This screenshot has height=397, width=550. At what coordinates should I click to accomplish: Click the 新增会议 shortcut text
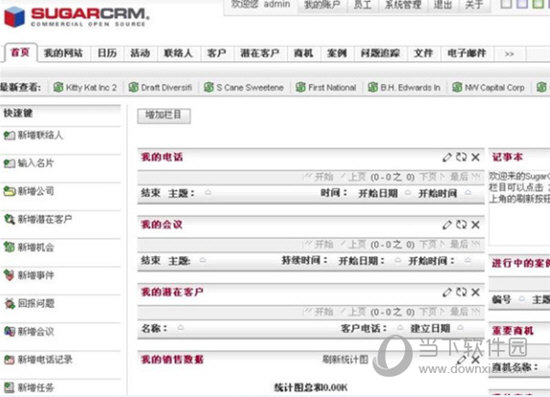[36, 331]
